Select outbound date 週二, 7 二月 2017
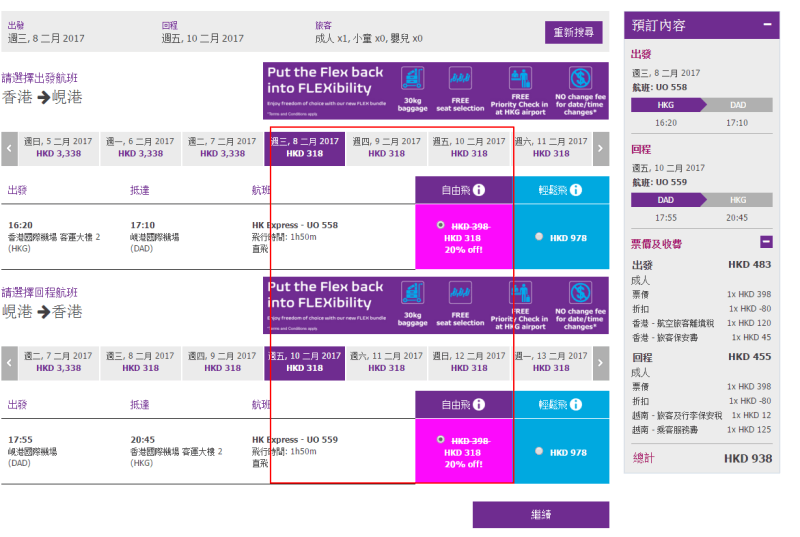This screenshot has width=800, height=537. 222,148
